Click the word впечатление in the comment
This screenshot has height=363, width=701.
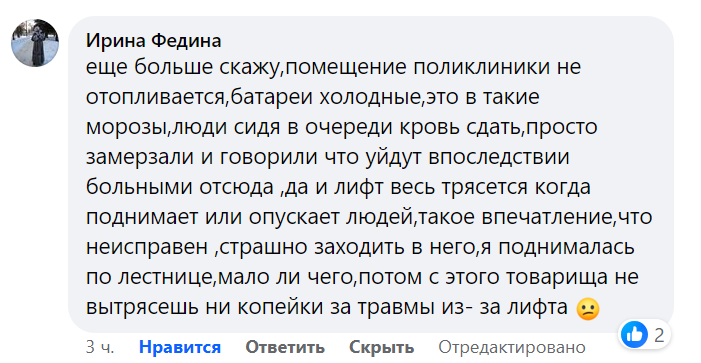547,217
